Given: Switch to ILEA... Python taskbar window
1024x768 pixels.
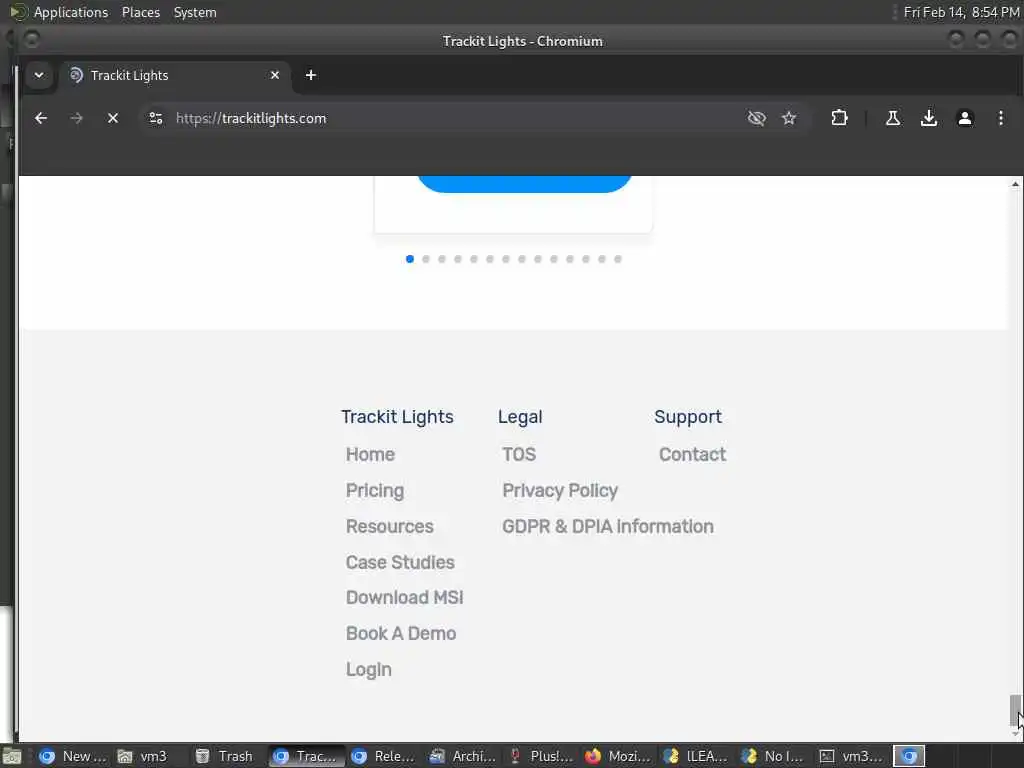Looking at the screenshot, I should [x=696, y=756].
